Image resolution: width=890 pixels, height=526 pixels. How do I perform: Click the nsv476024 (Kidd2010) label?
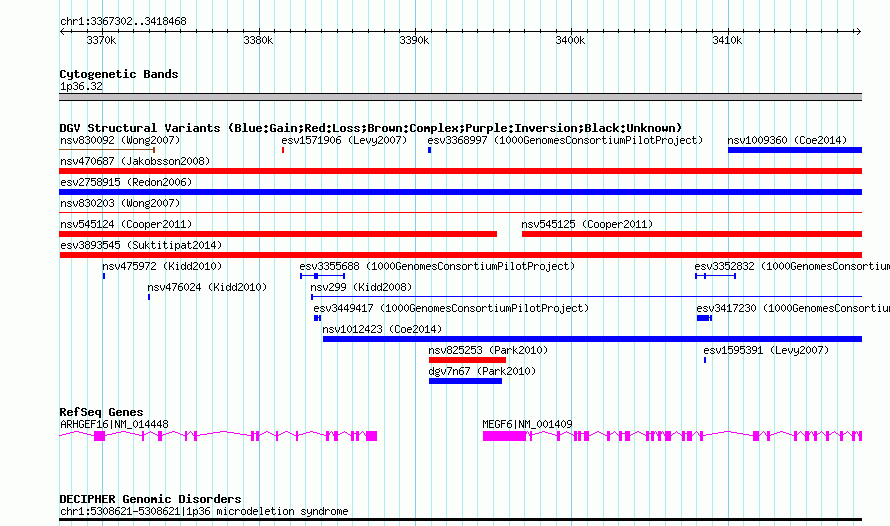207,287
